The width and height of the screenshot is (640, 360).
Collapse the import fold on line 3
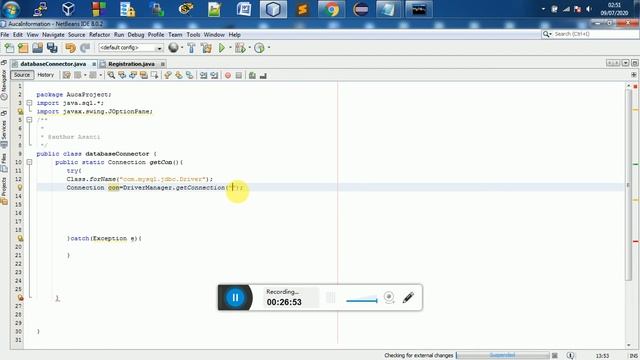29,103
